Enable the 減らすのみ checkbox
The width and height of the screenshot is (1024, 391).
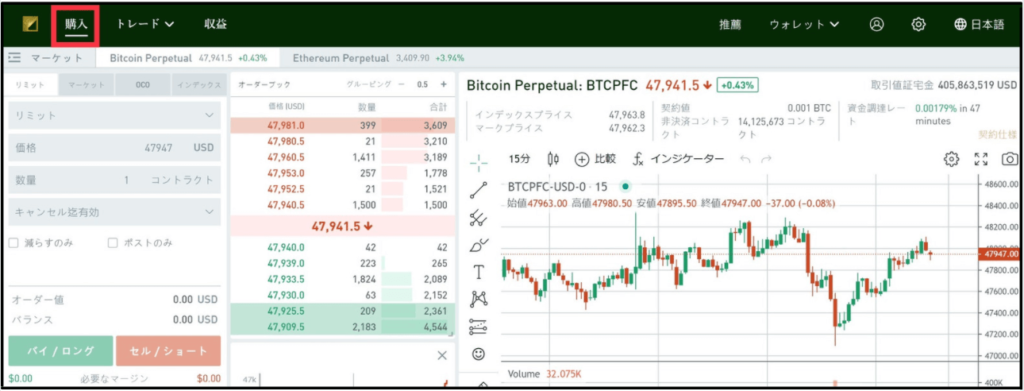[13, 243]
